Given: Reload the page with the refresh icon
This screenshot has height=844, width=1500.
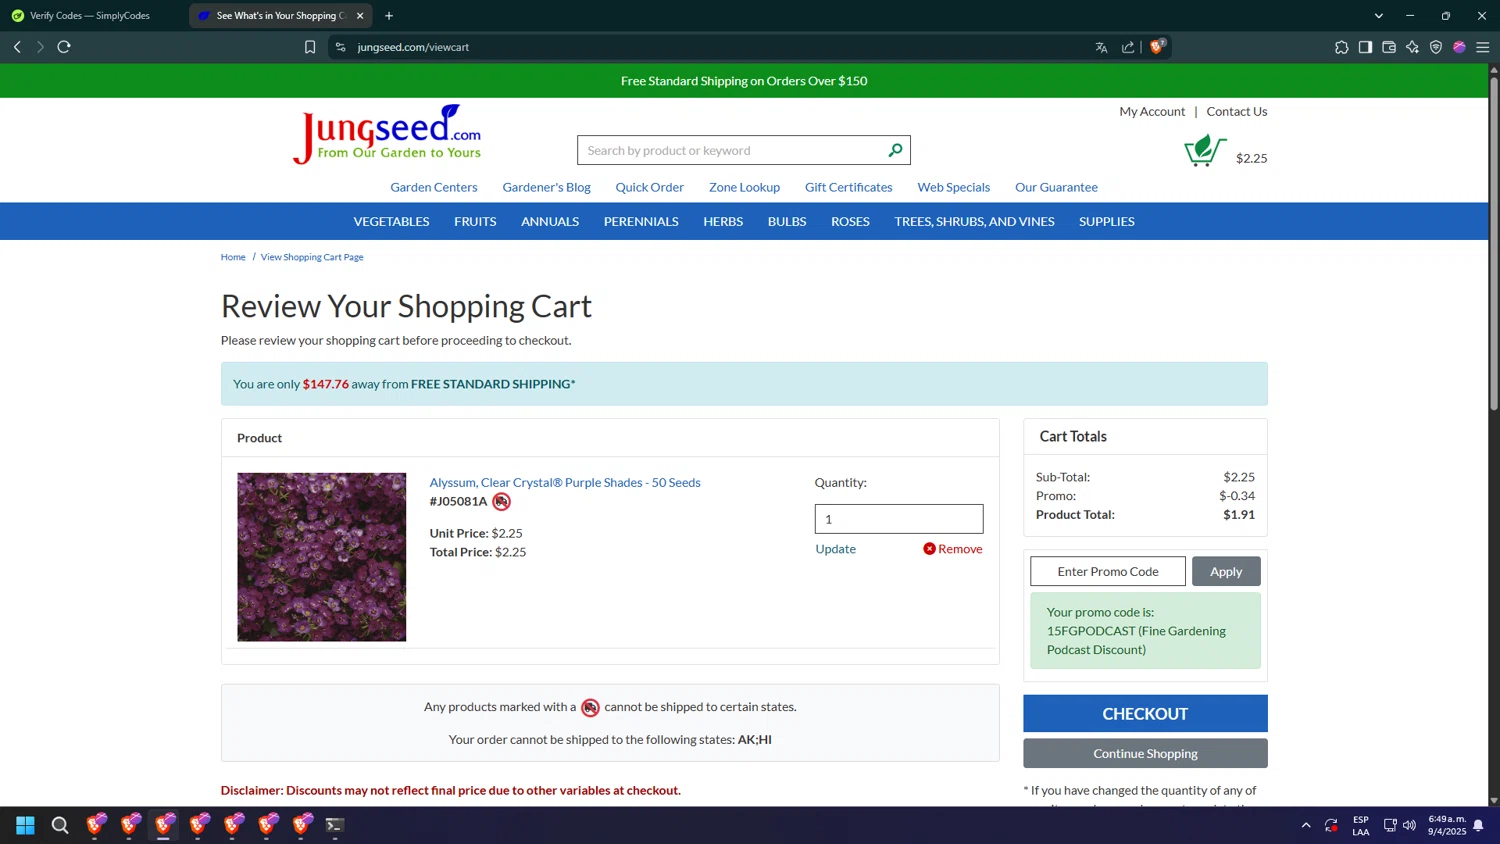Looking at the screenshot, I should click(64, 47).
